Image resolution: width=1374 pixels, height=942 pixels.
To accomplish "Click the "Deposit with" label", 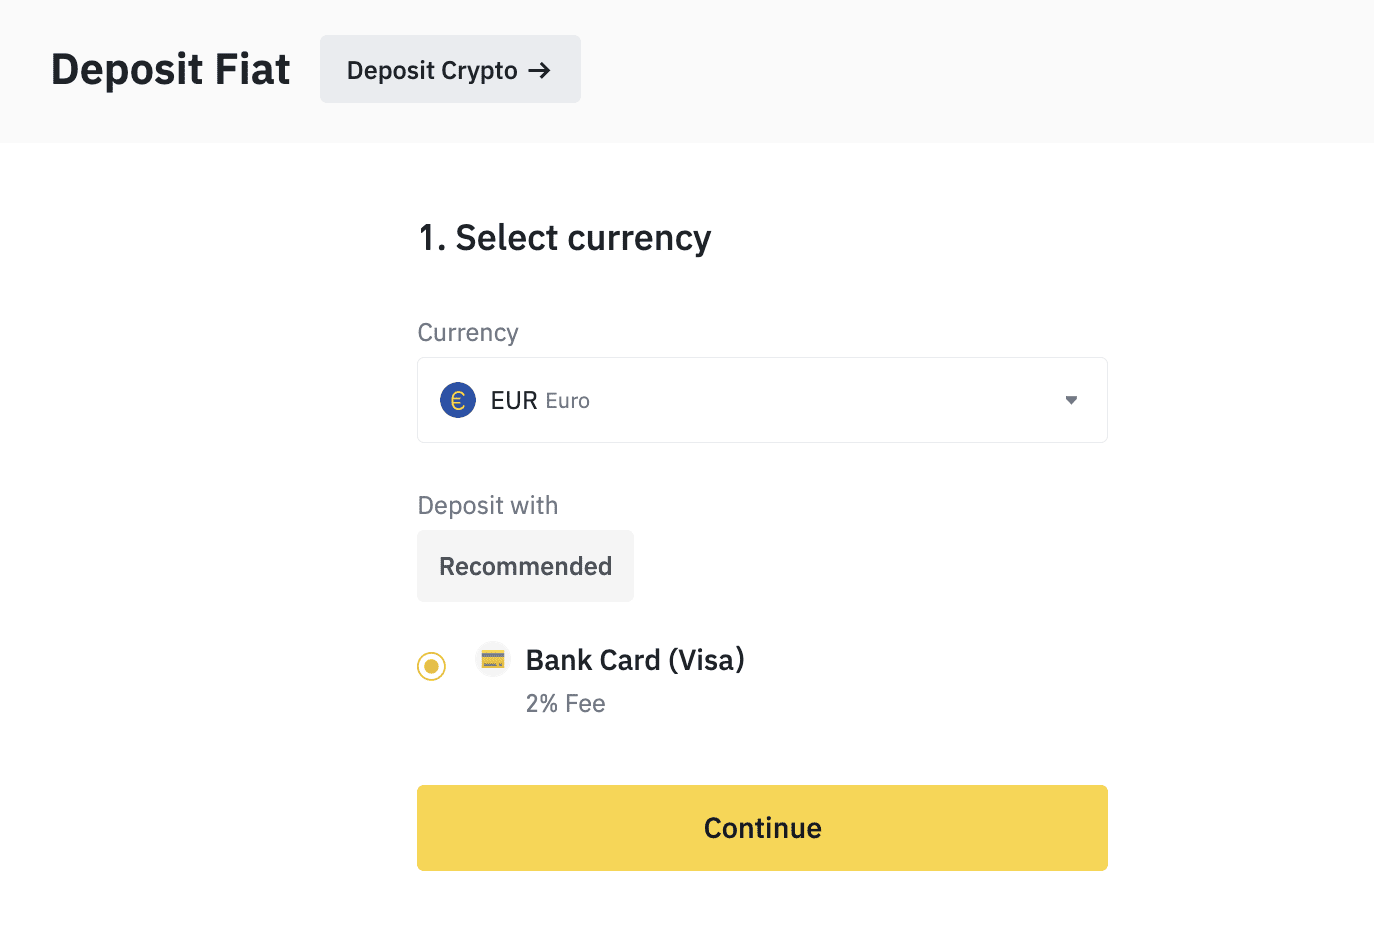I will (488, 505).
